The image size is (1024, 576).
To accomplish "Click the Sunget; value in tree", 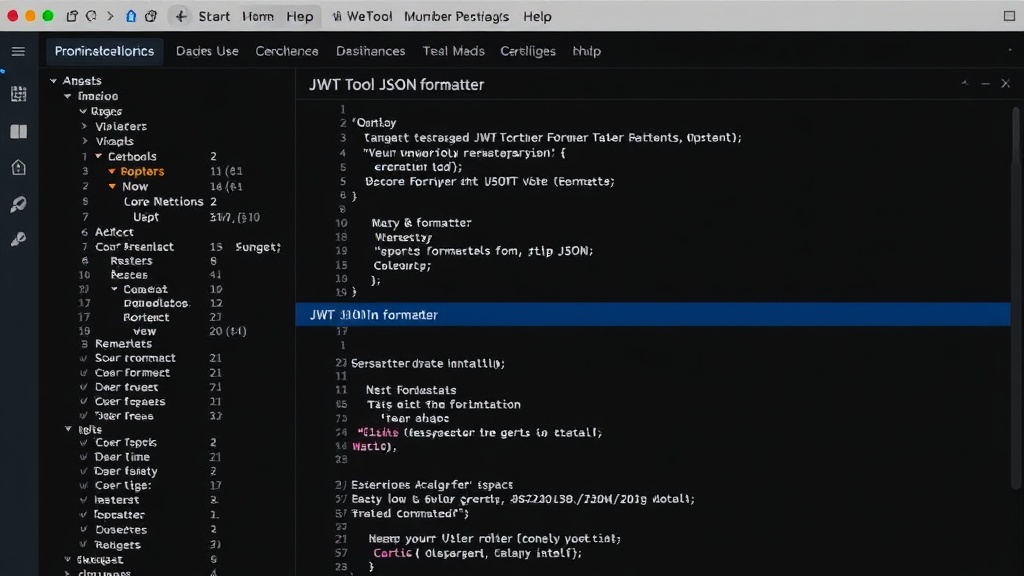I will tap(258, 247).
